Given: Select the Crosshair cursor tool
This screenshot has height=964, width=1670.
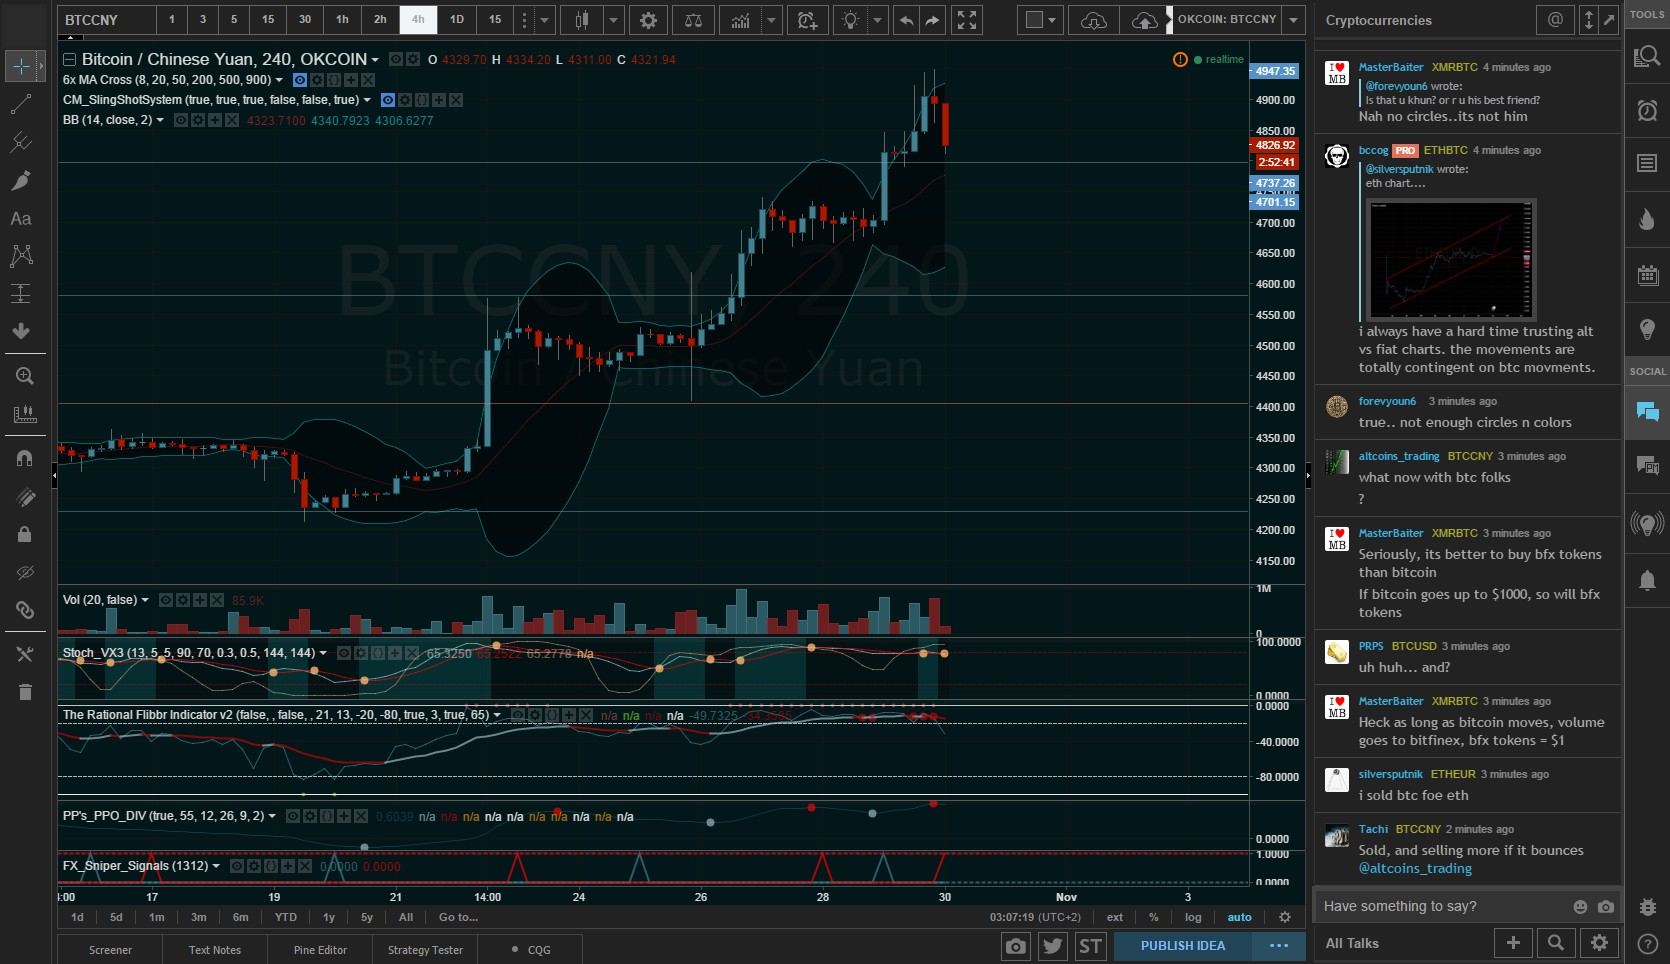Looking at the screenshot, I should point(22,66).
